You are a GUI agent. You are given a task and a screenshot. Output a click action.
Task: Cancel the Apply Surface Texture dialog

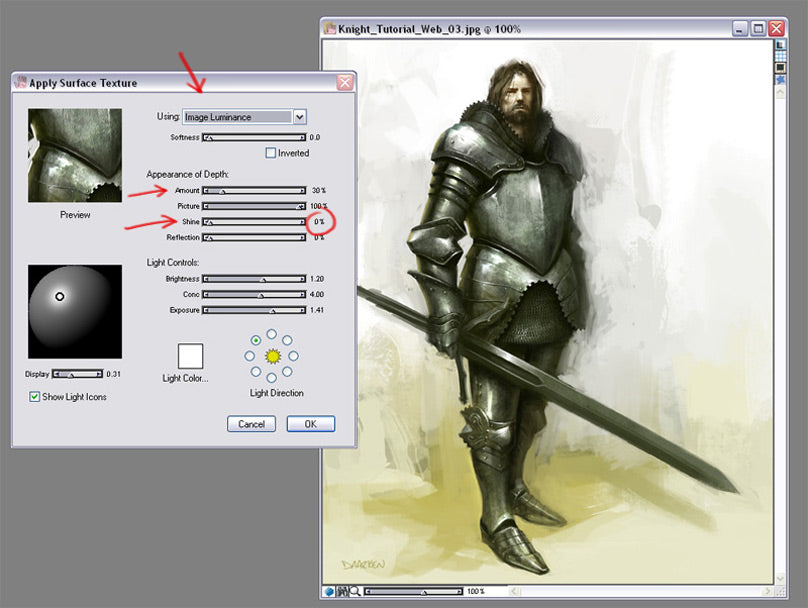pos(250,423)
